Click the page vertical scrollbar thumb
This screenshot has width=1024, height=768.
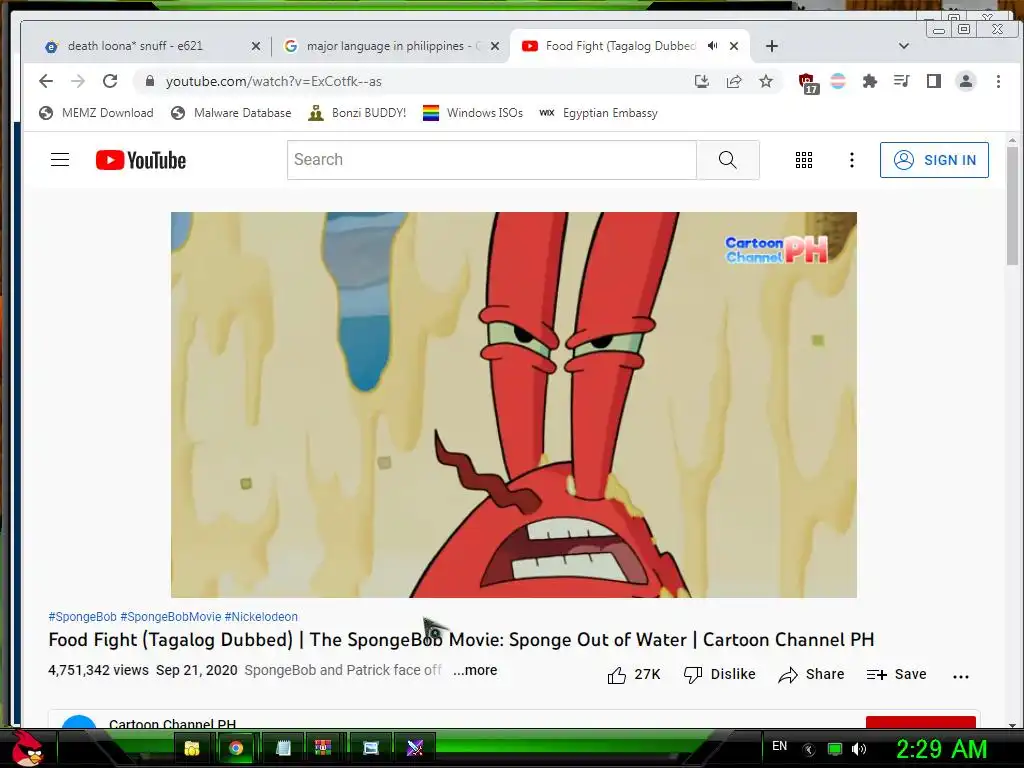click(x=1012, y=206)
